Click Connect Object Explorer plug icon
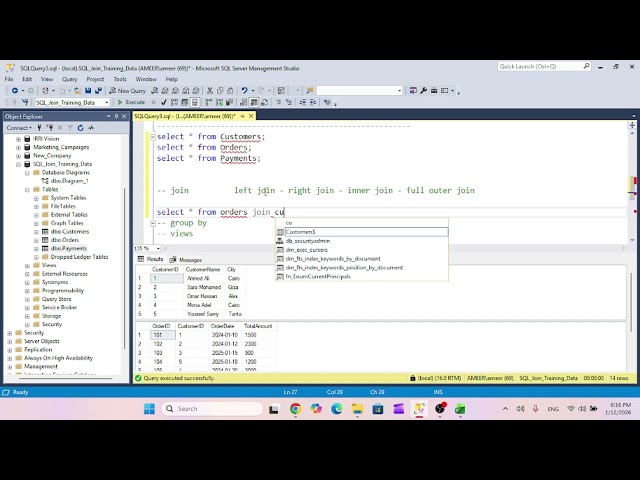 [x=40, y=128]
